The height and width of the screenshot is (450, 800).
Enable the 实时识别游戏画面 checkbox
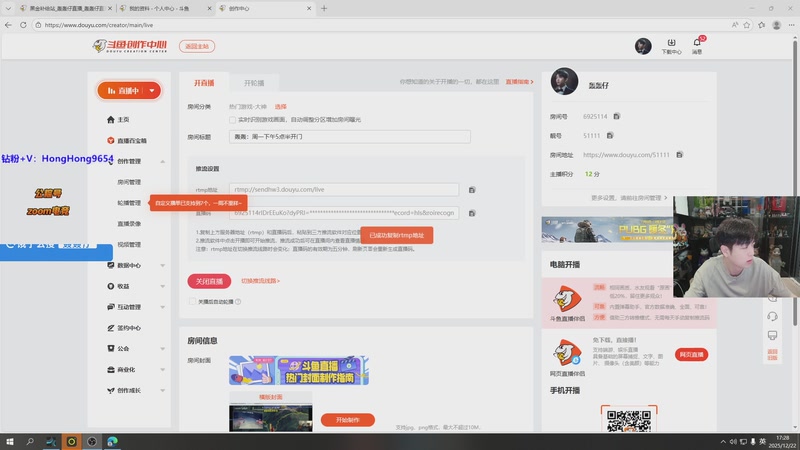click(232, 119)
